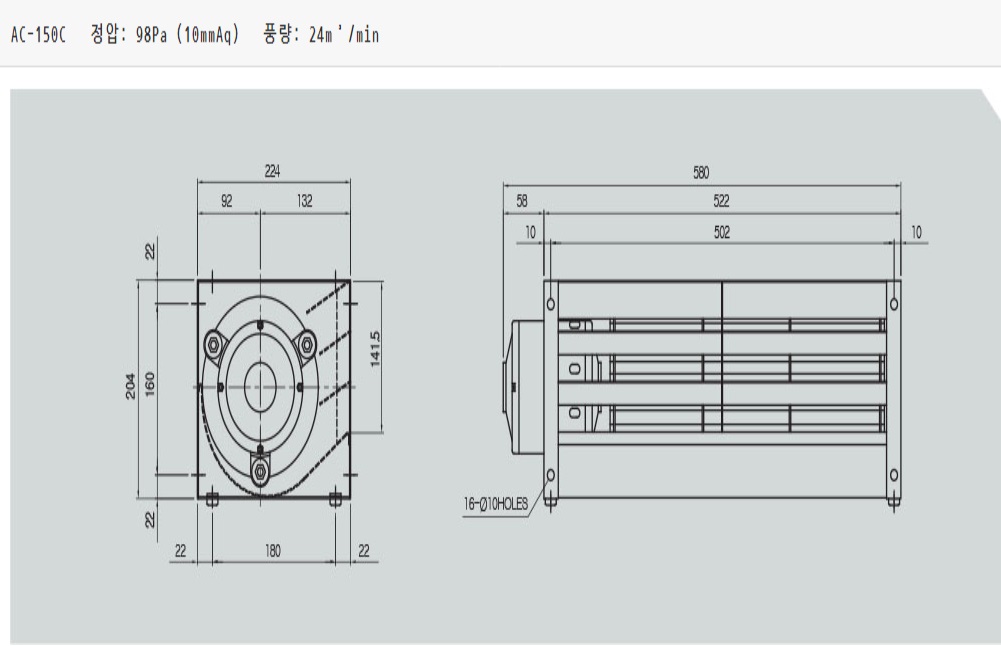Image resolution: width=1001 pixels, height=646 pixels.
Task: Click the 180 mounting spacing dimension
Action: pos(272,550)
